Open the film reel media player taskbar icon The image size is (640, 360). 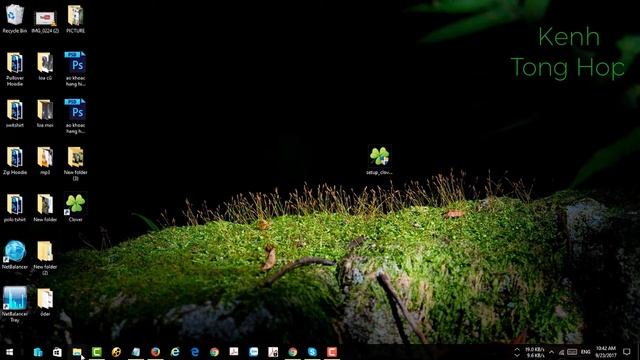(x=116, y=352)
